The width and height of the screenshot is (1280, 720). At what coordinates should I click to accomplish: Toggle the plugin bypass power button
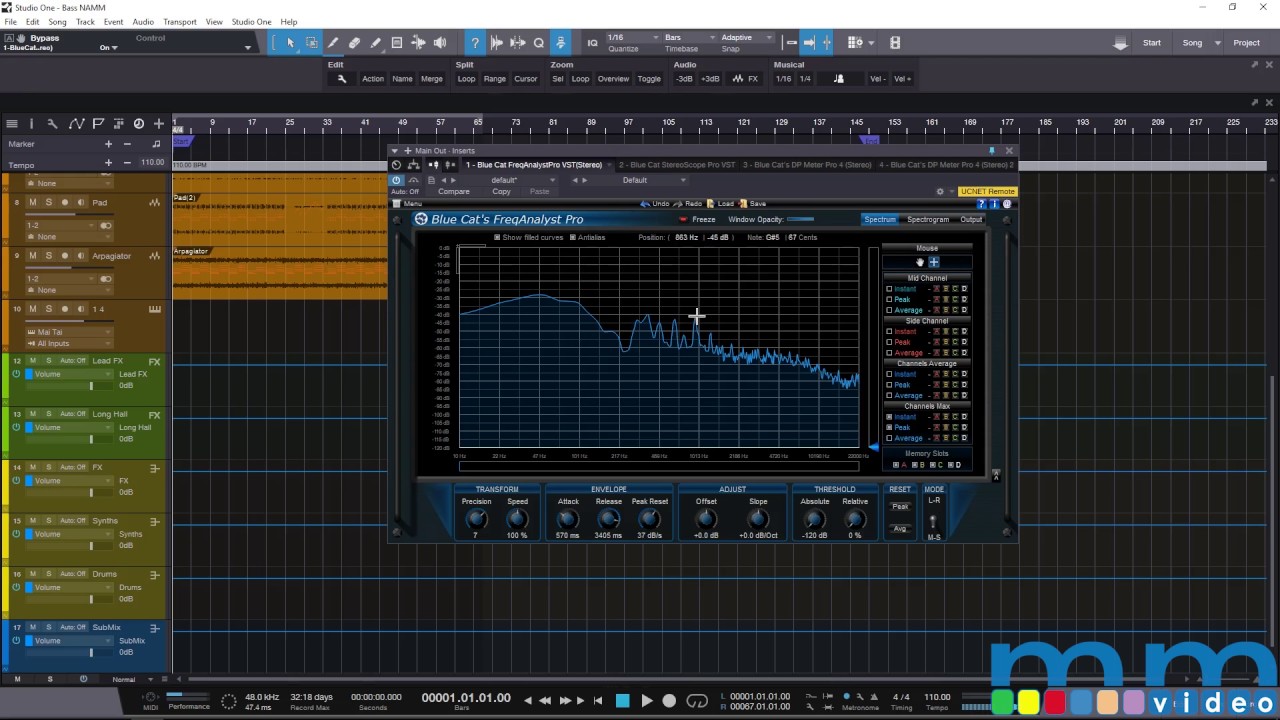pyautogui.click(x=397, y=180)
